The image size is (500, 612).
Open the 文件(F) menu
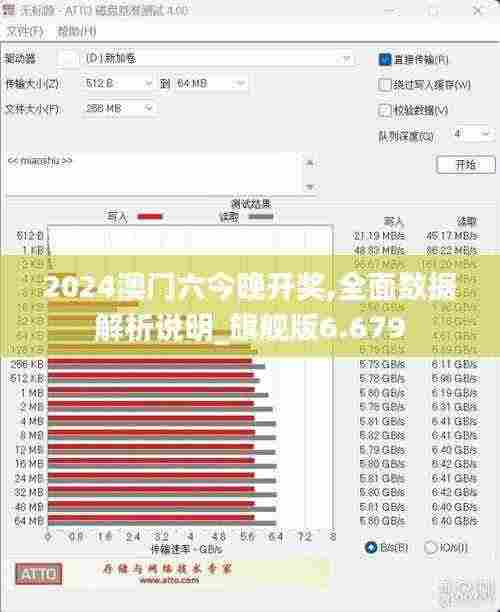point(26,32)
